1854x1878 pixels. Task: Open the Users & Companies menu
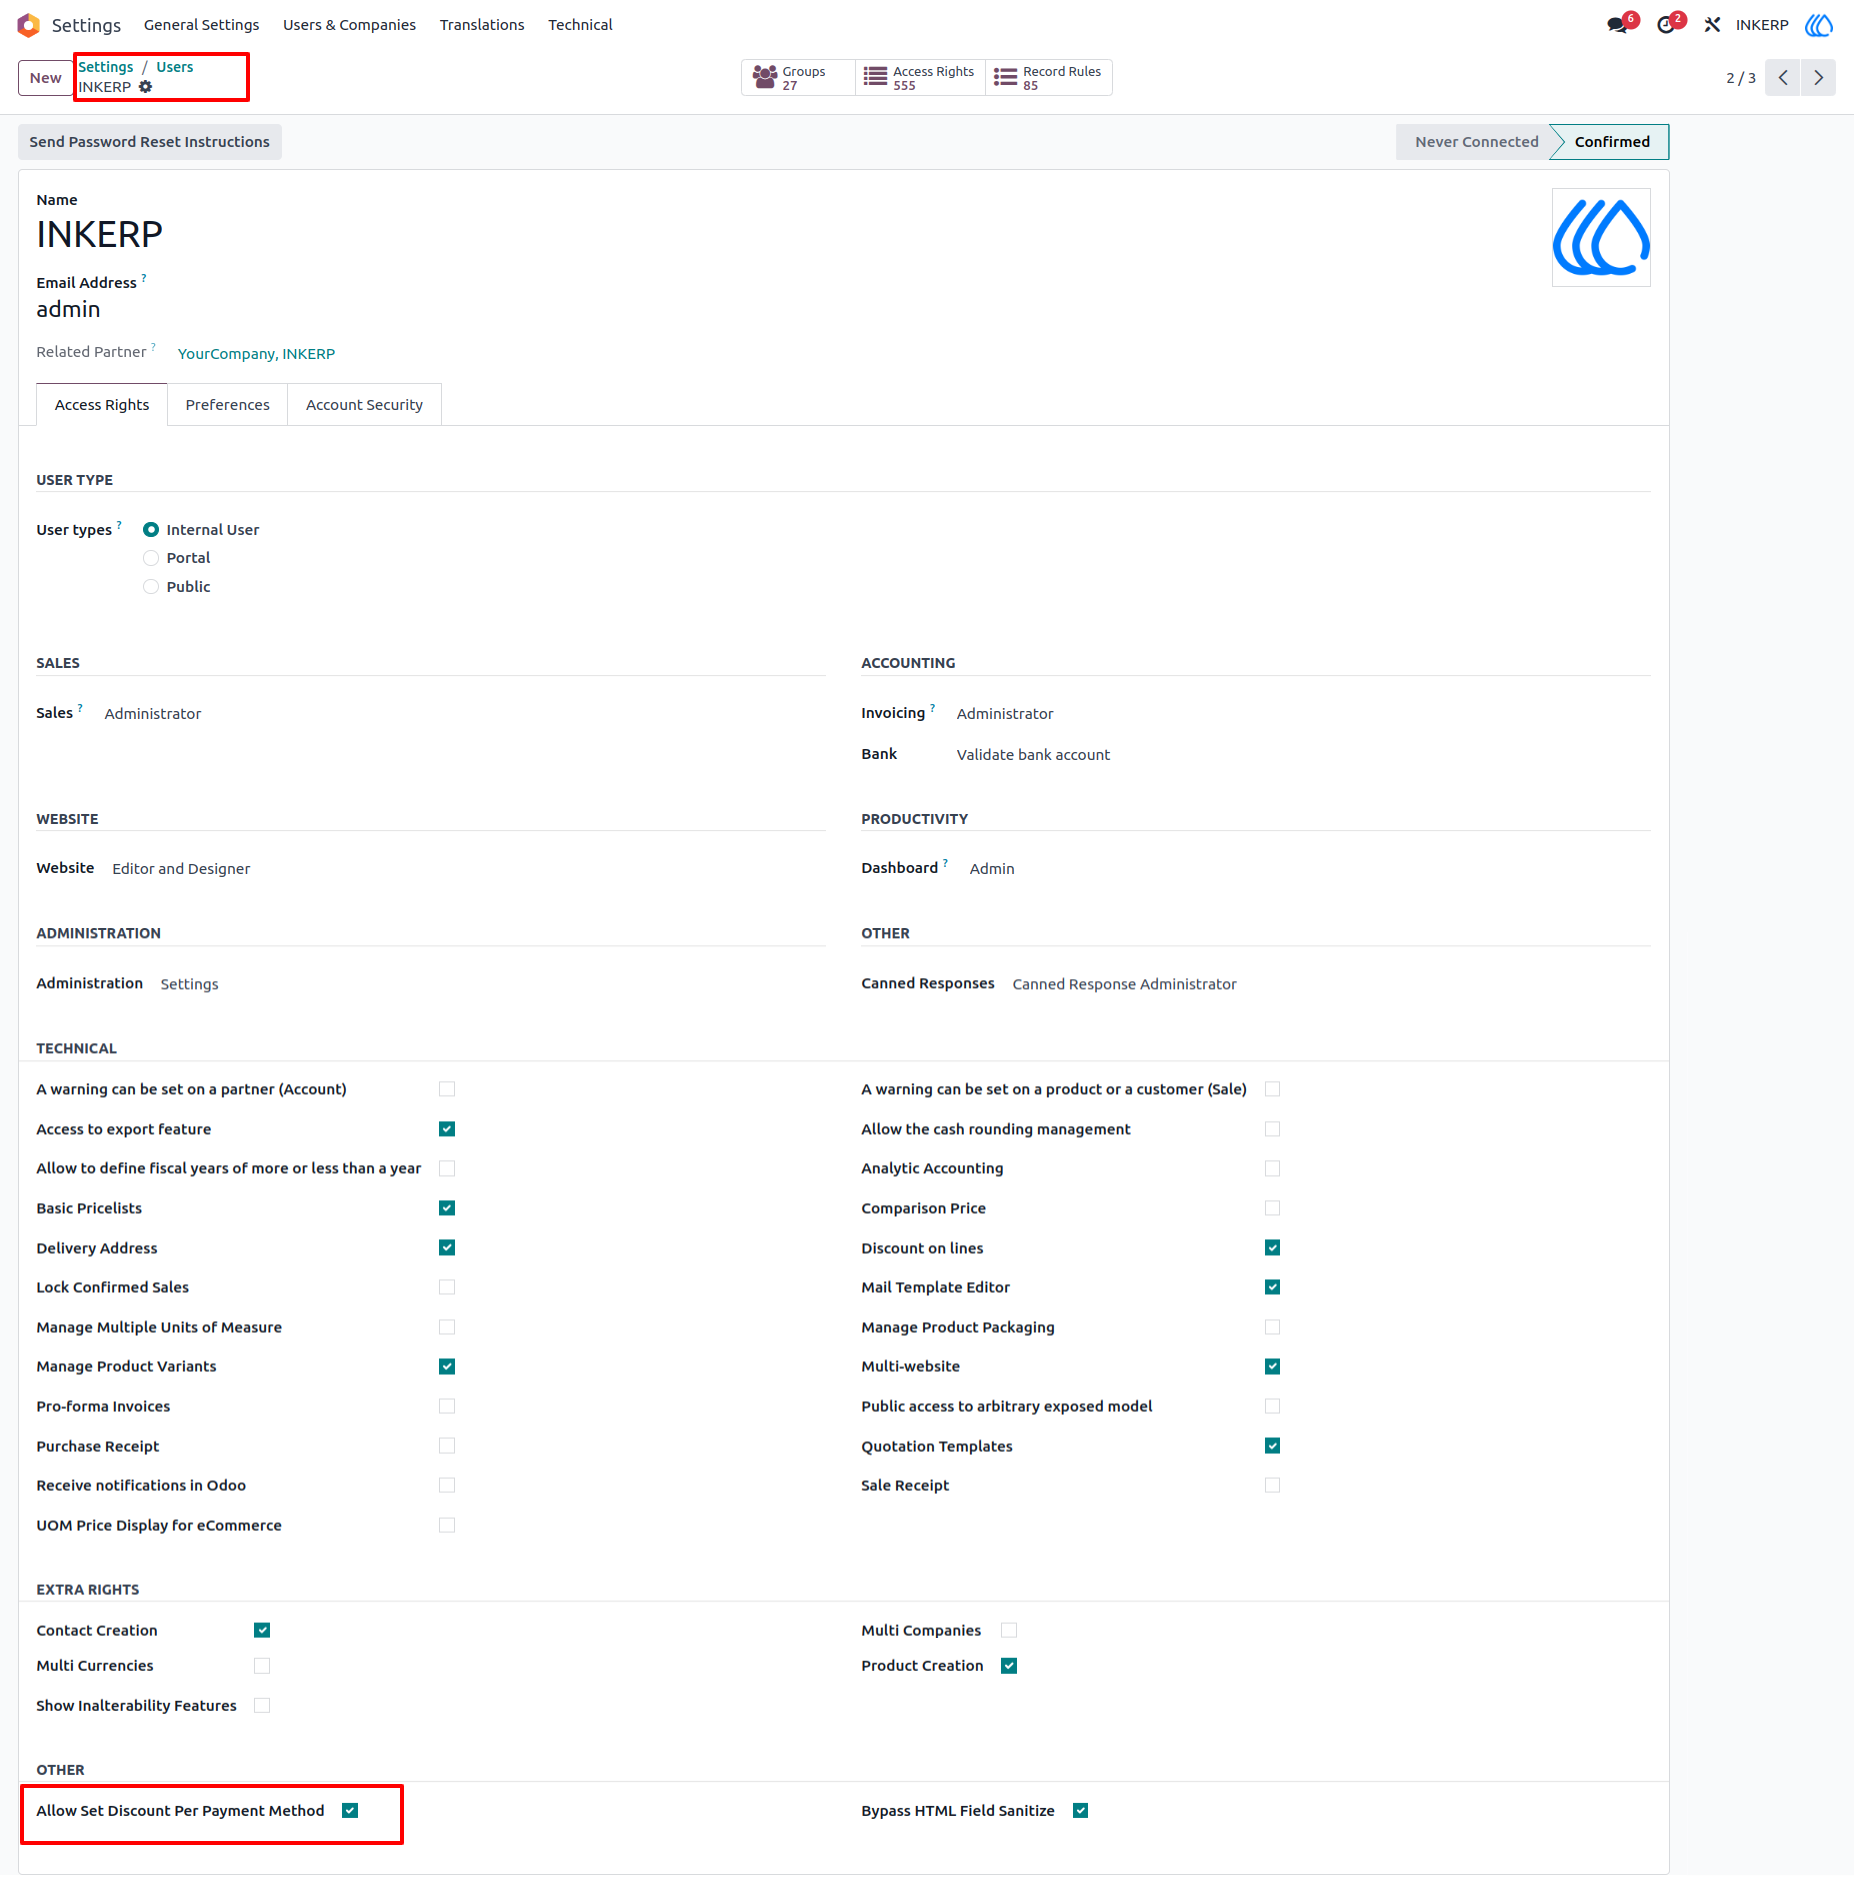coord(349,25)
